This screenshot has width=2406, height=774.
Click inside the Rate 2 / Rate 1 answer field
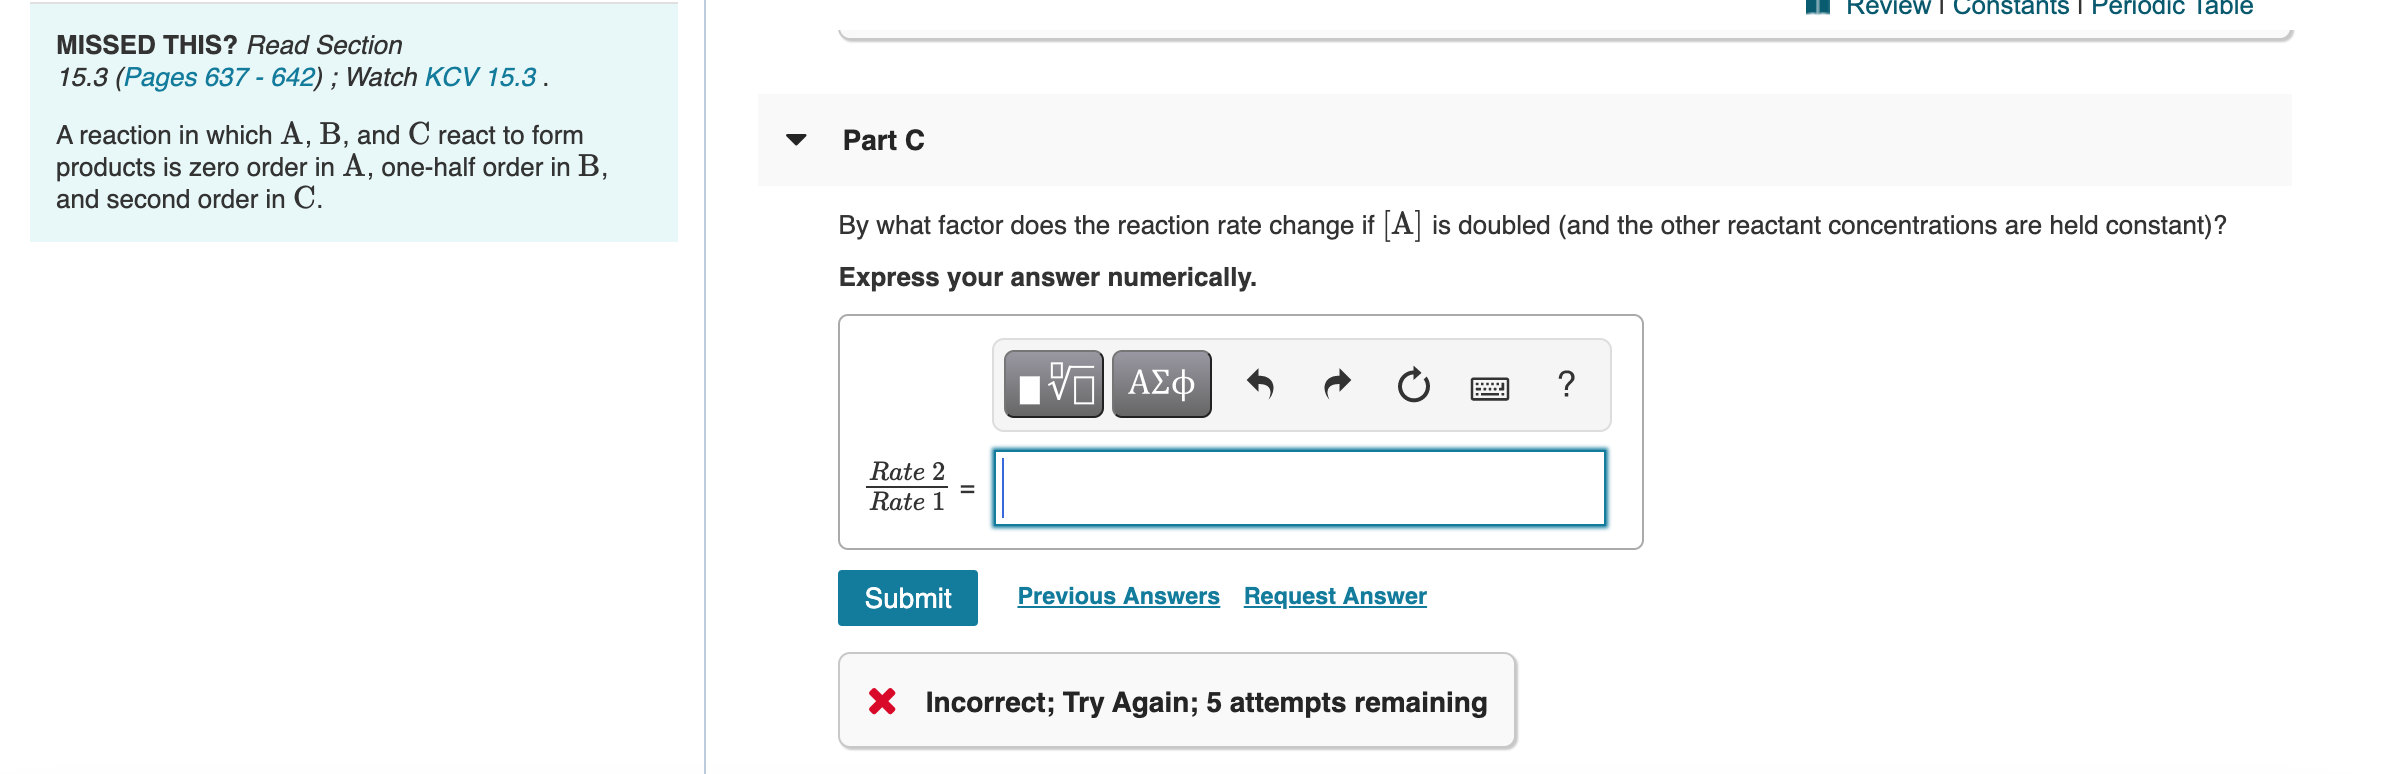[1297, 488]
